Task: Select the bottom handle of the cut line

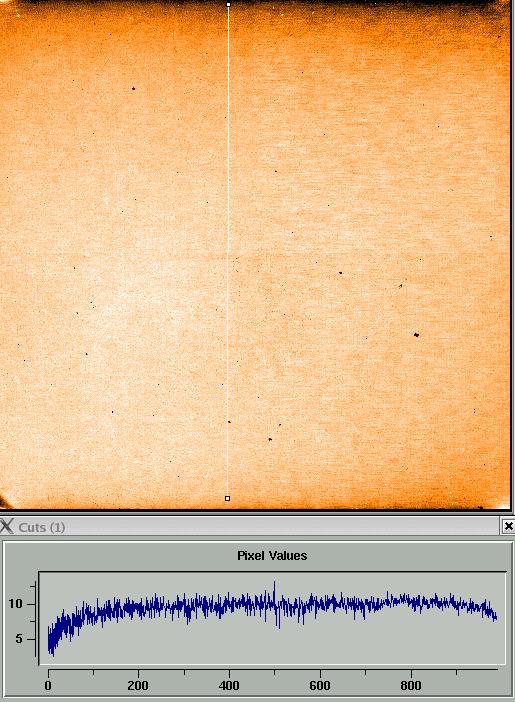Action: pyautogui.click(x=227, y=498)
